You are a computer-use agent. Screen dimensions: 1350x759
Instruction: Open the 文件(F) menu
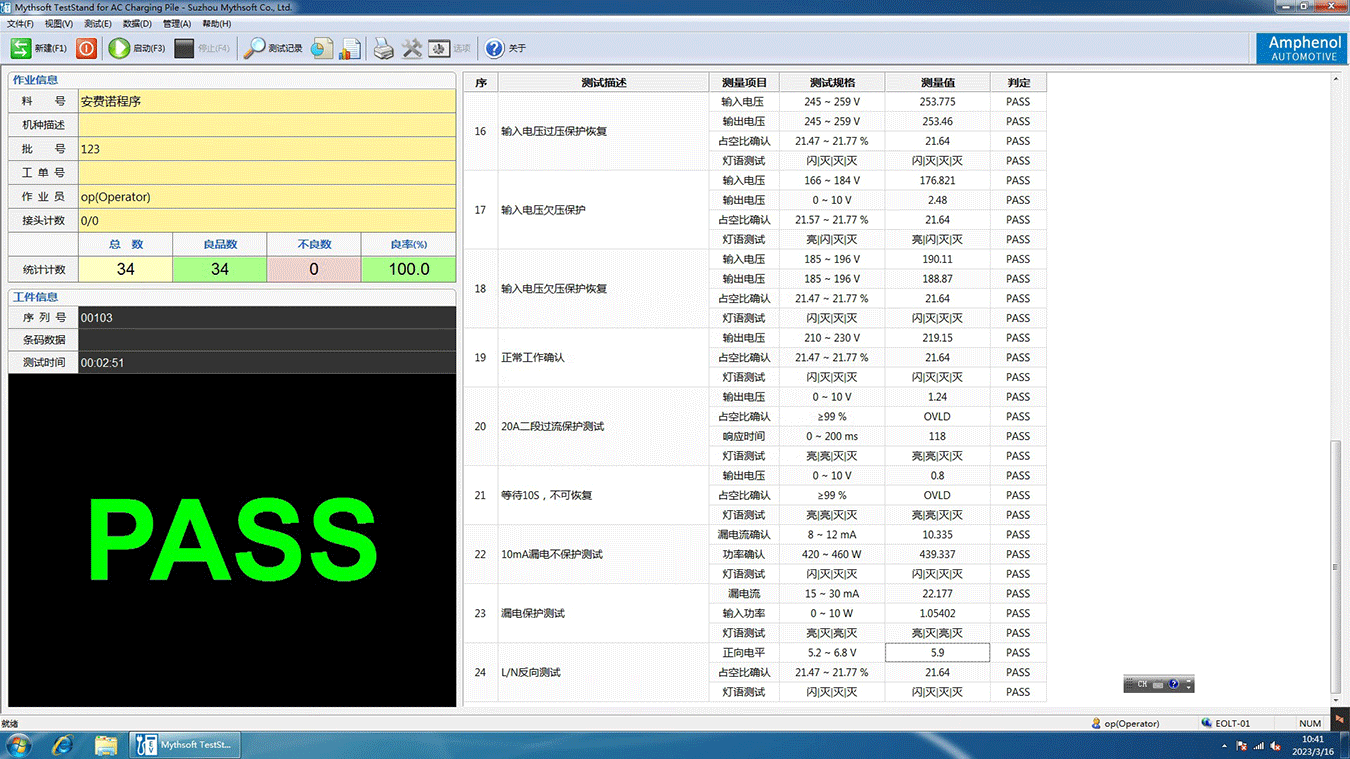[x=20, y=23]
